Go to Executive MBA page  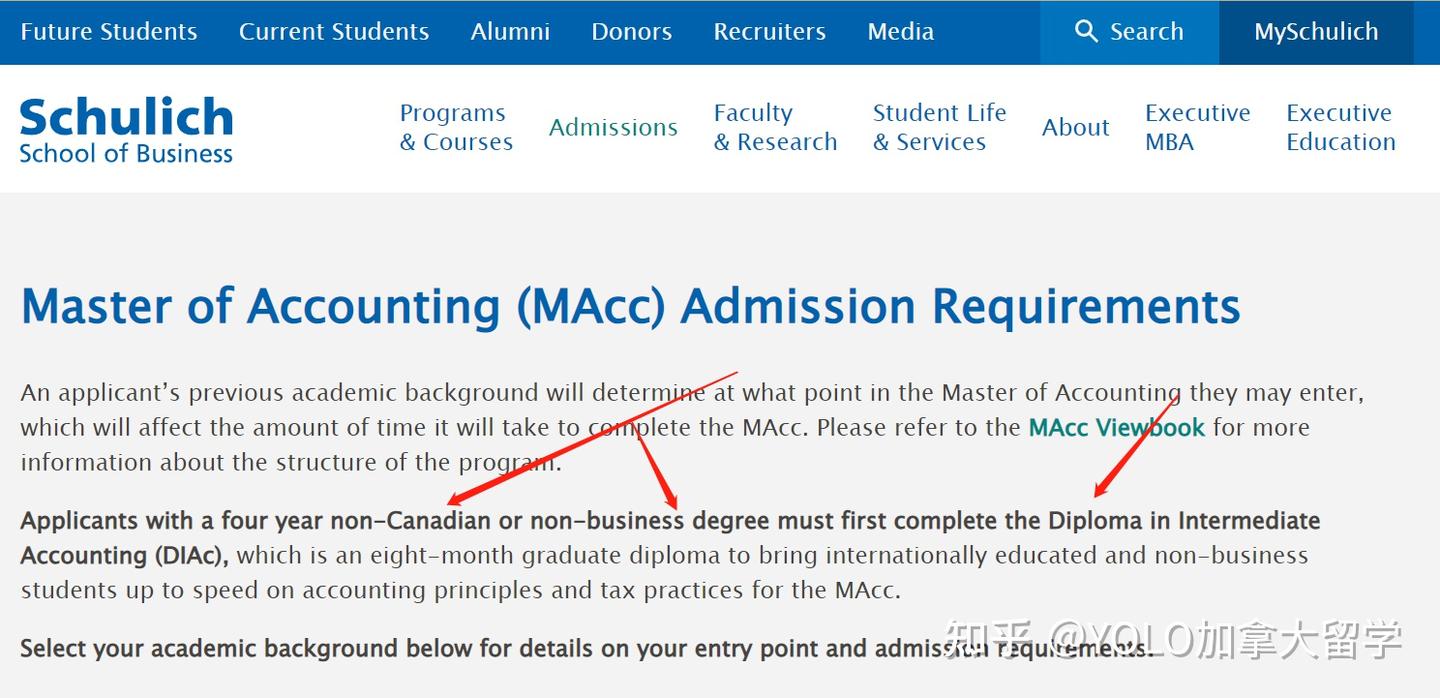(1197, 127)
